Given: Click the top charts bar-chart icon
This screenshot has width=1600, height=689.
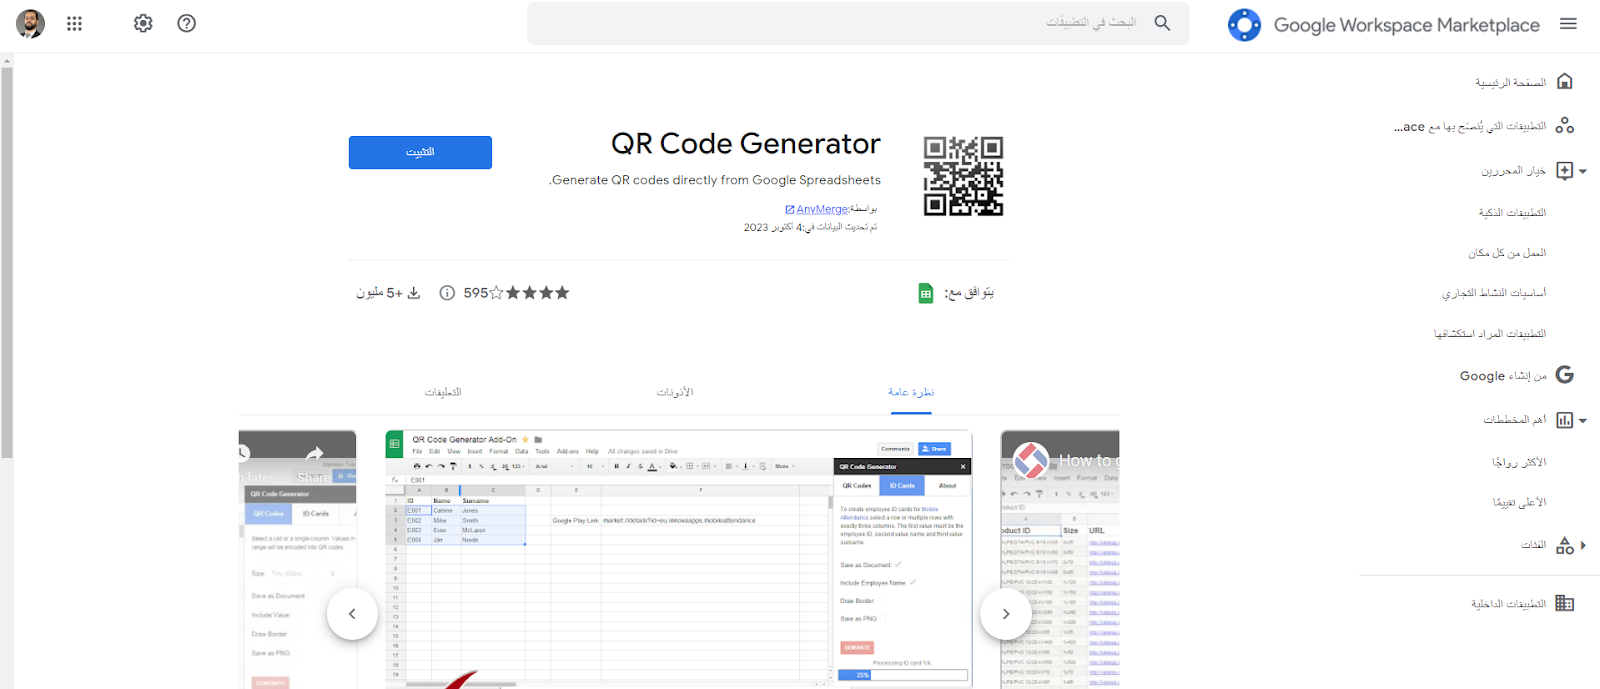Looking at the screenshot, I should tap(1565, 420).
